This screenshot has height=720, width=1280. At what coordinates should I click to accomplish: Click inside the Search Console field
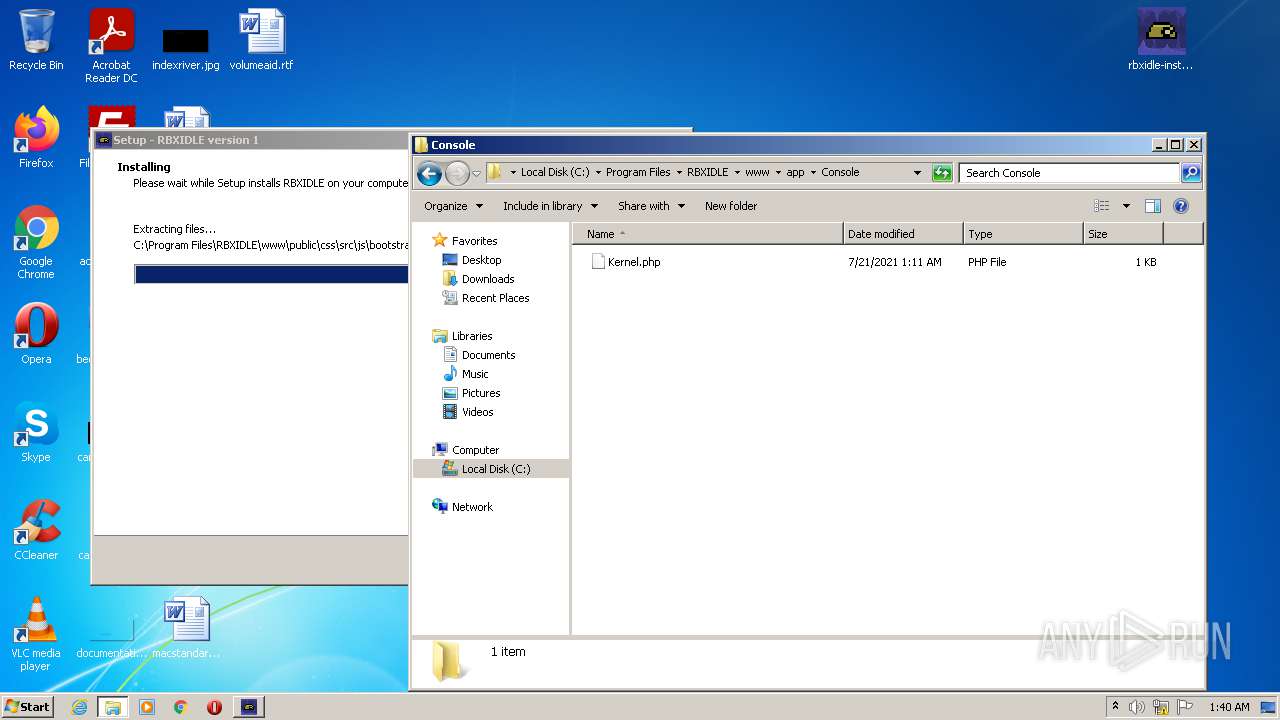coord(1069,173)
